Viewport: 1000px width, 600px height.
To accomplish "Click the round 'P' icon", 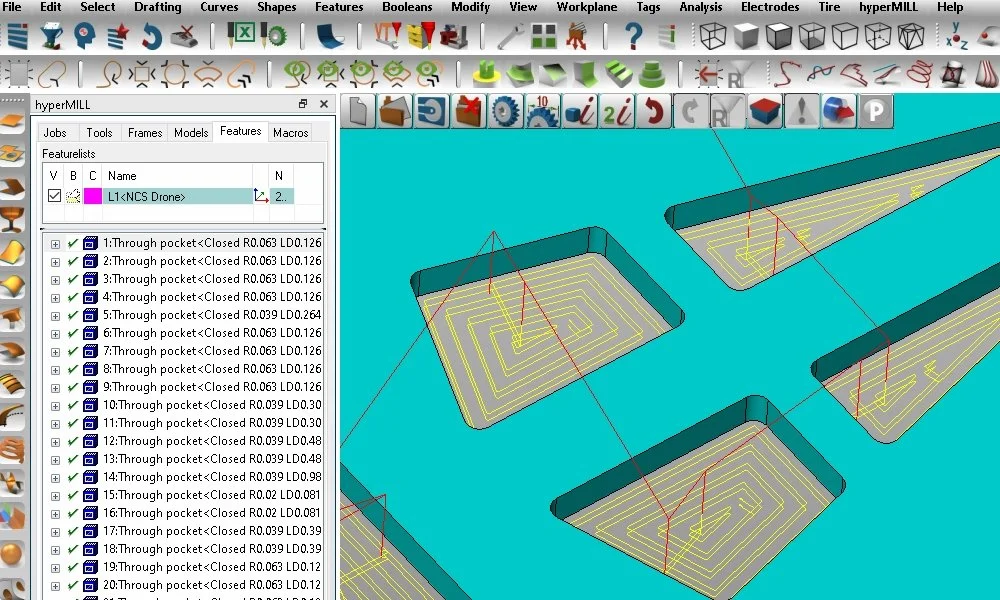I will pyautogui.click(x=876, y=112).
